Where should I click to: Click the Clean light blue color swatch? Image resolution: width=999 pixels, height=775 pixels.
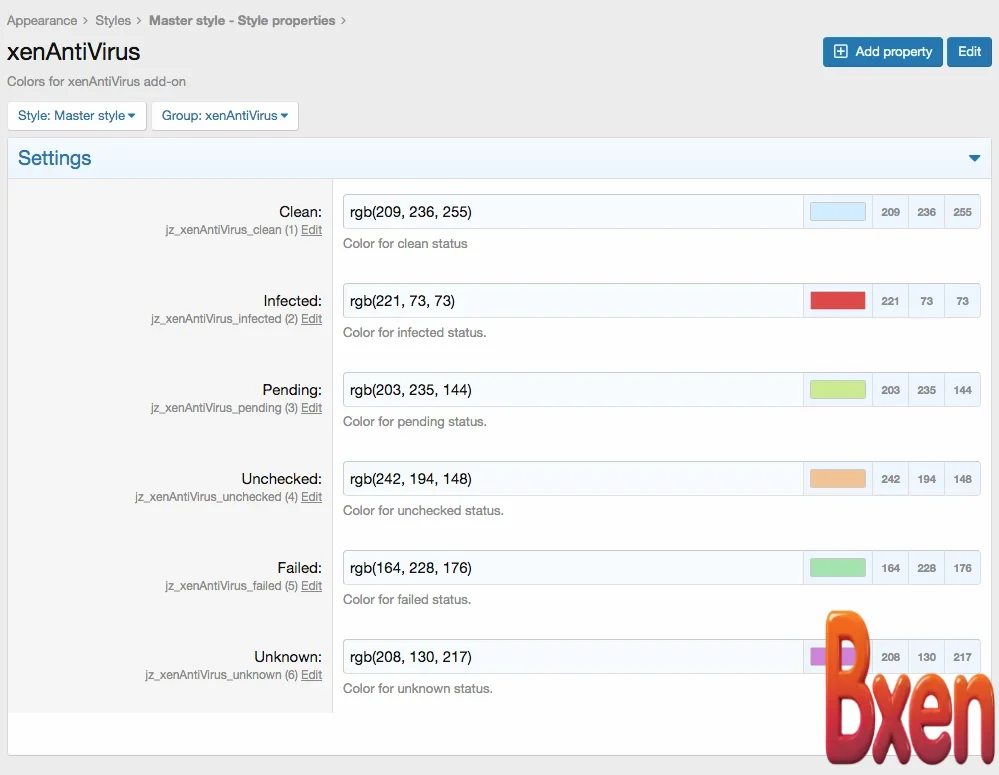837,212
